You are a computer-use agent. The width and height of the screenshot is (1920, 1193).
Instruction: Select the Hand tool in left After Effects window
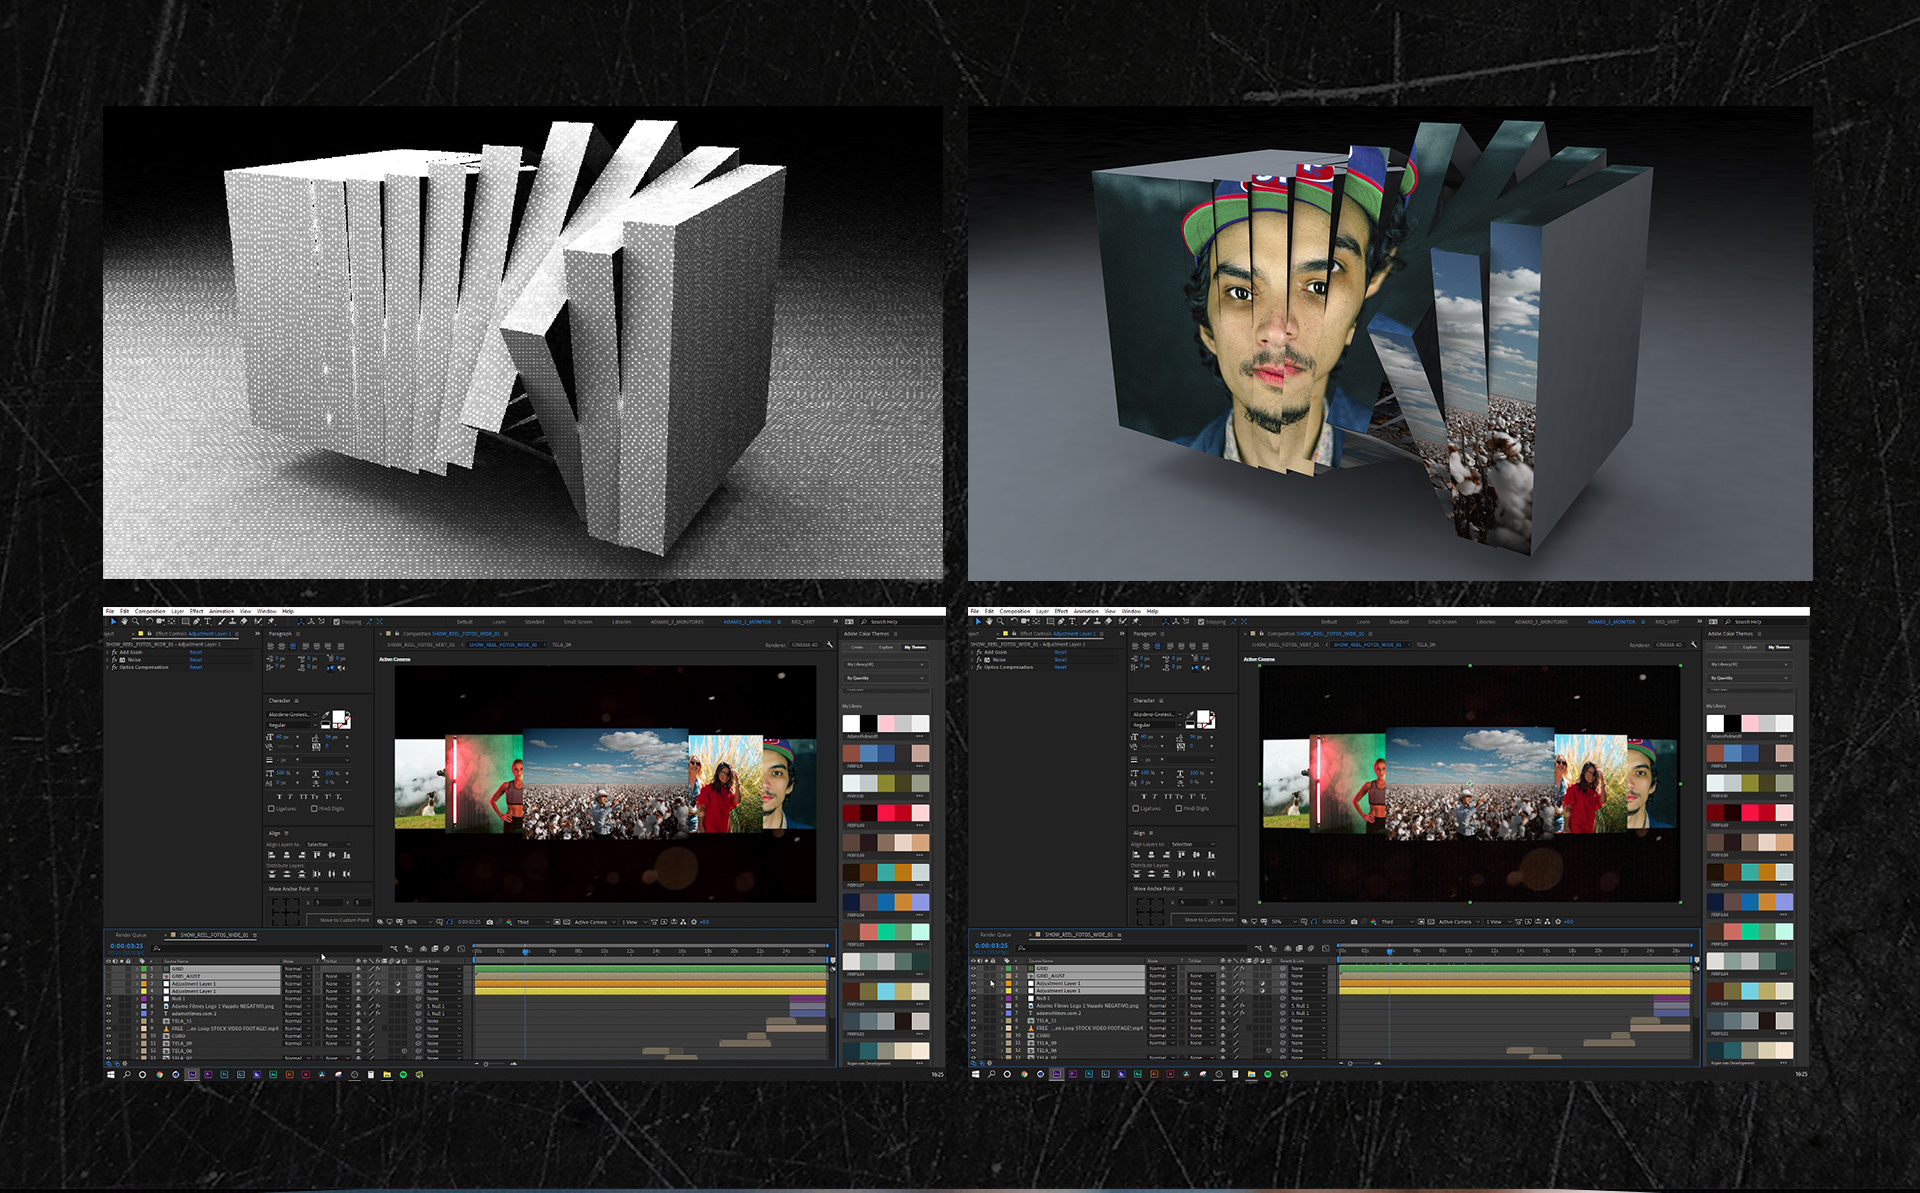point(124,621)
